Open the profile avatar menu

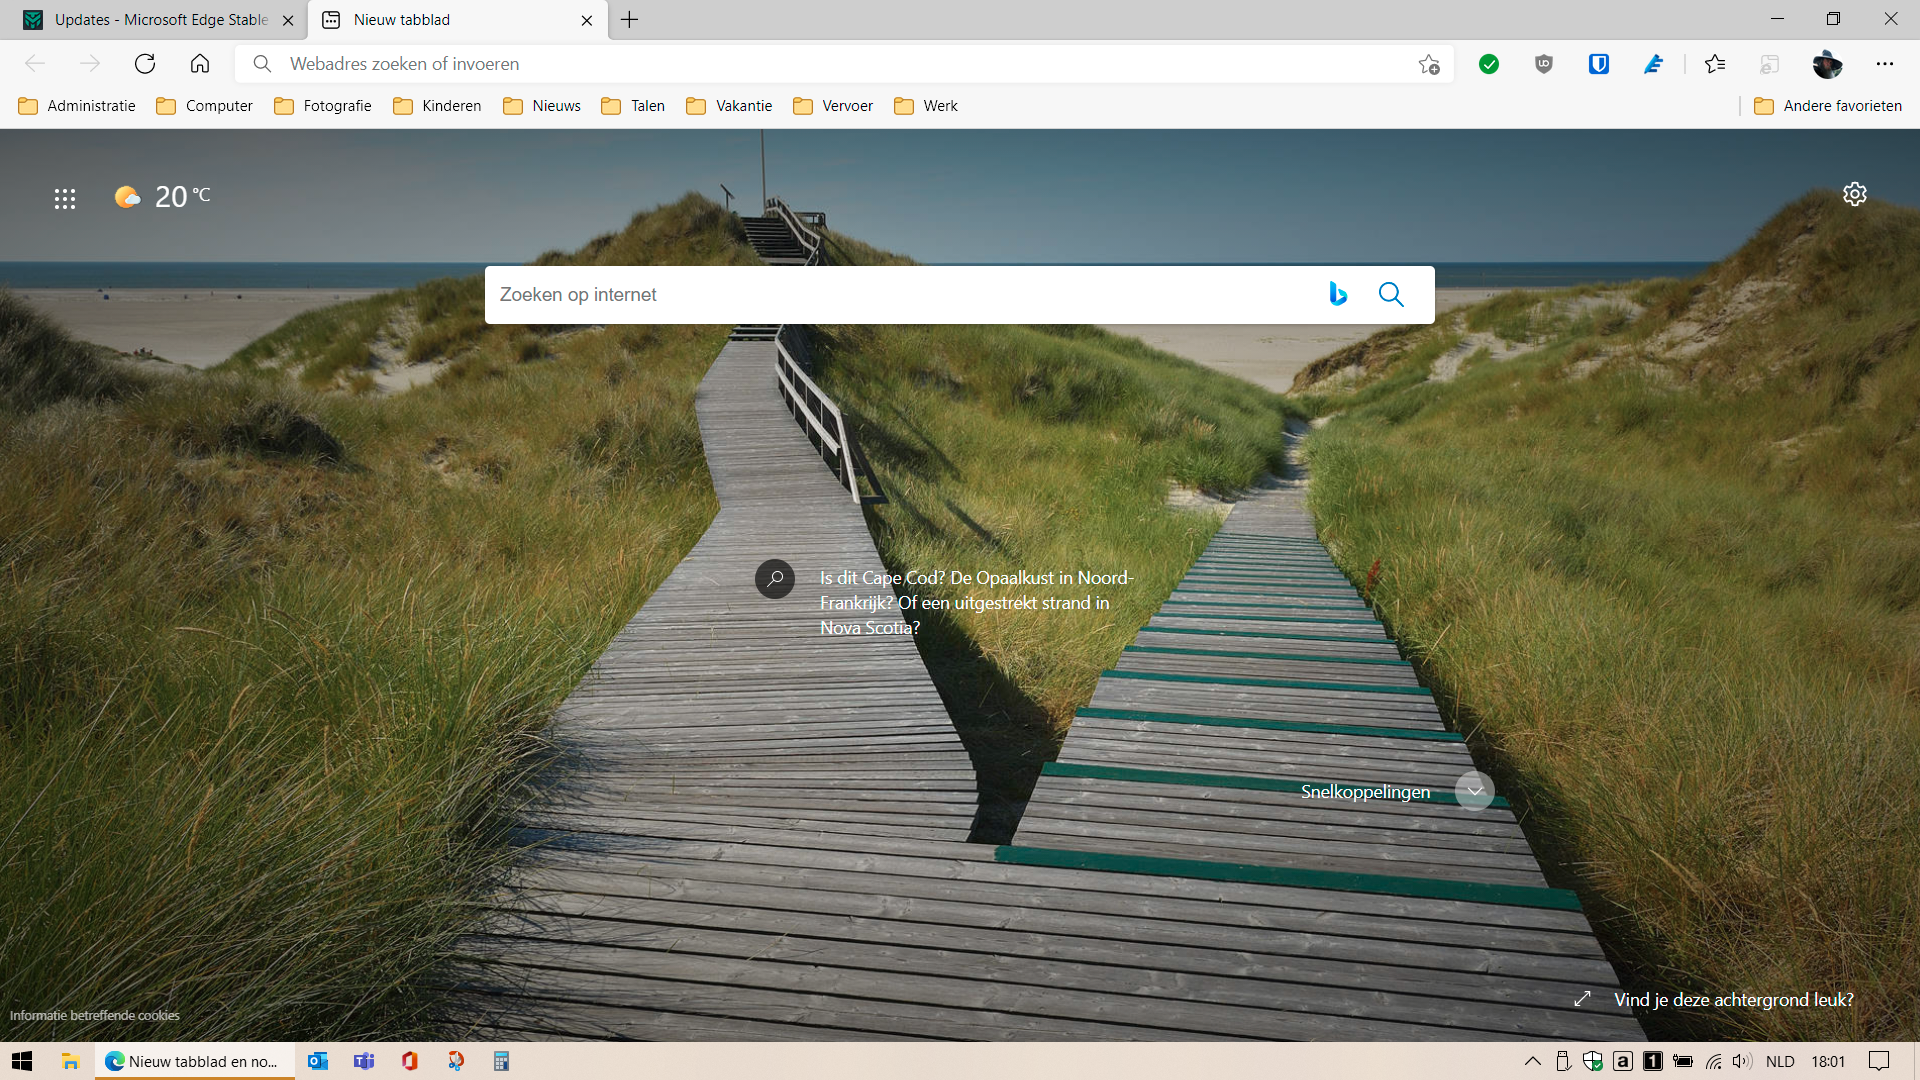1826,64
